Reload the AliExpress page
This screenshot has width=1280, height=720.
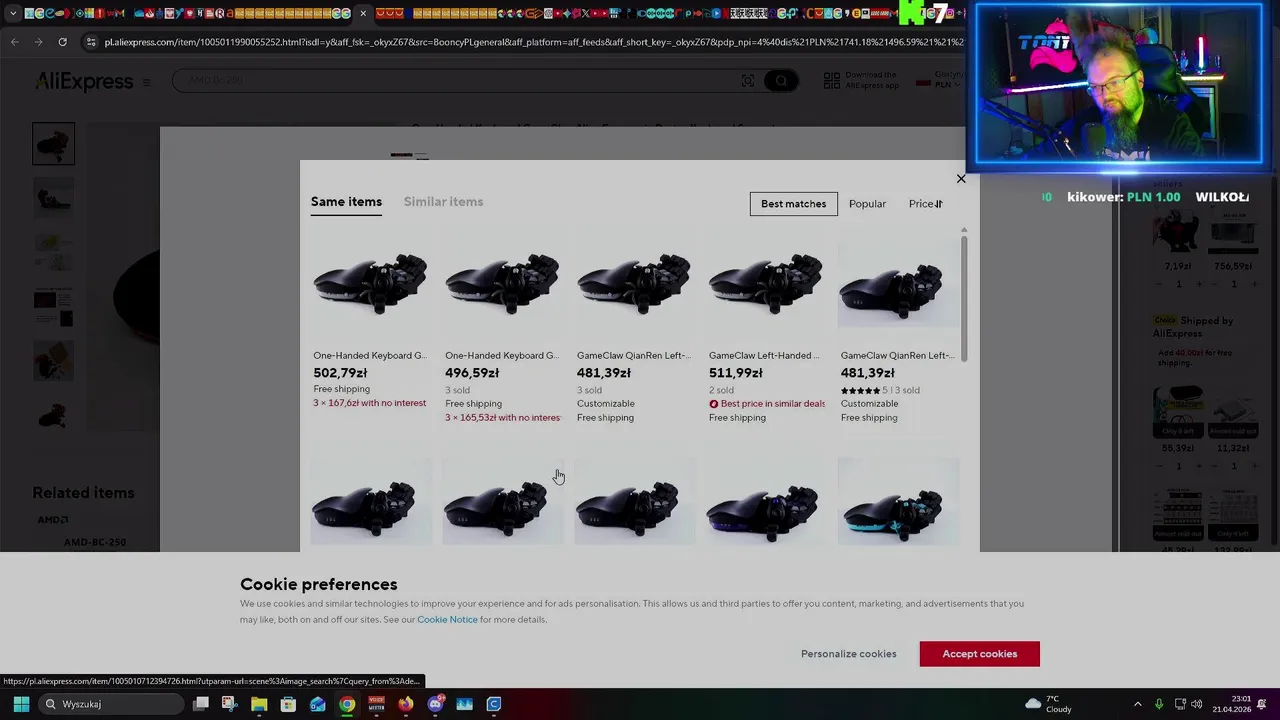click(62, 42)
